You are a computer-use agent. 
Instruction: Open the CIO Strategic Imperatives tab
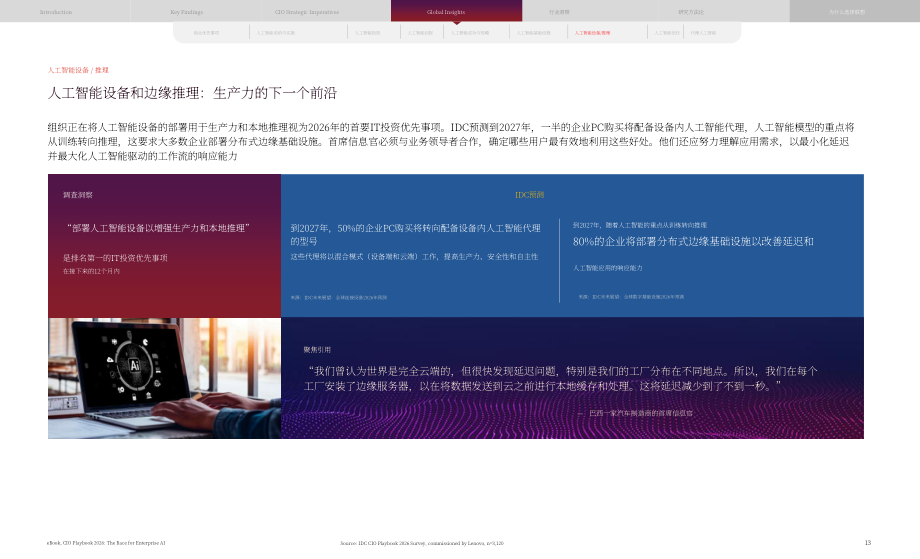307,12
